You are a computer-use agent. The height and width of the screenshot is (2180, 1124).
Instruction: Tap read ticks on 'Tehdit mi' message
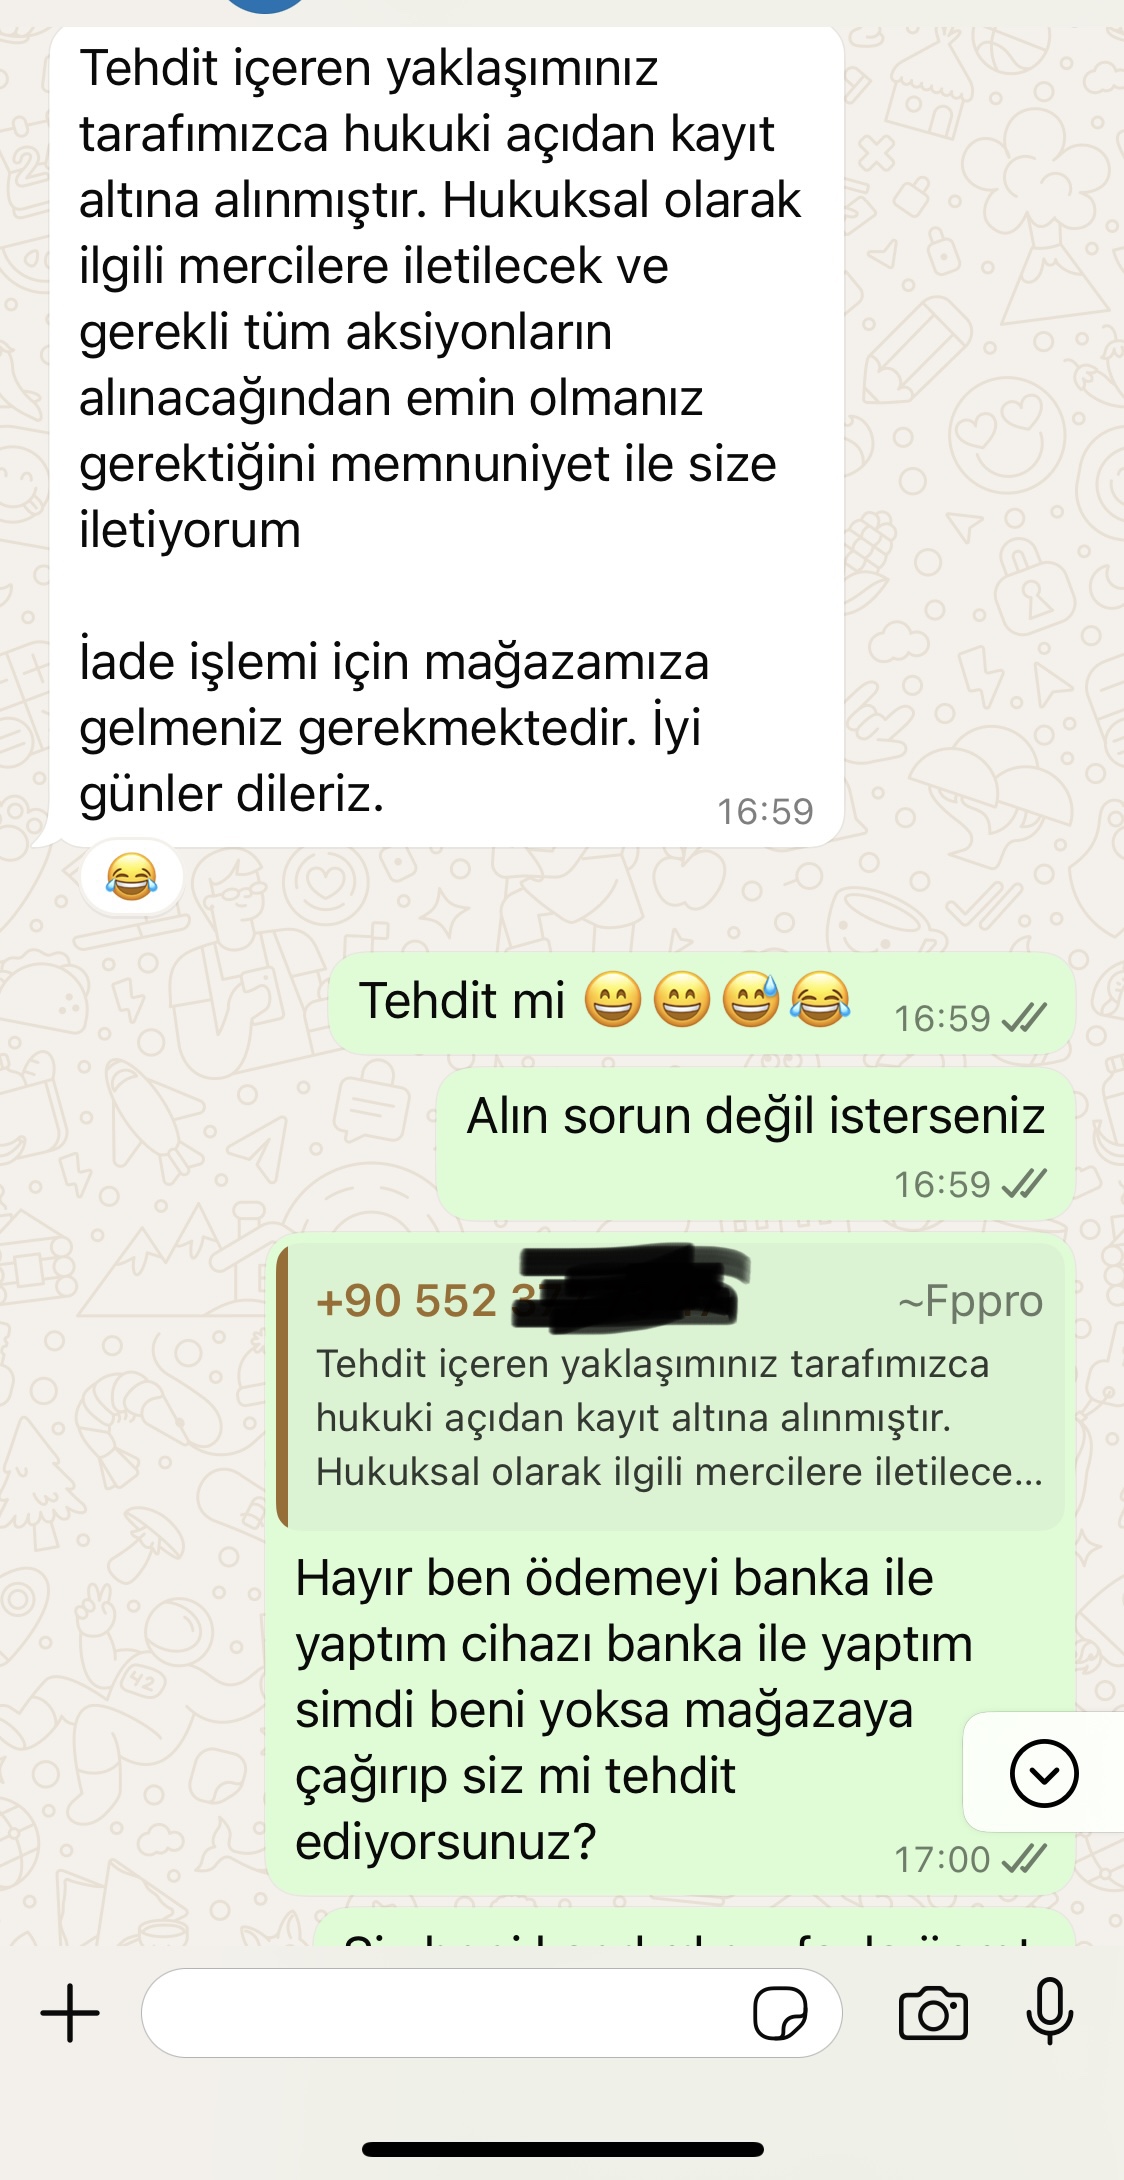pos(1024,1018)
